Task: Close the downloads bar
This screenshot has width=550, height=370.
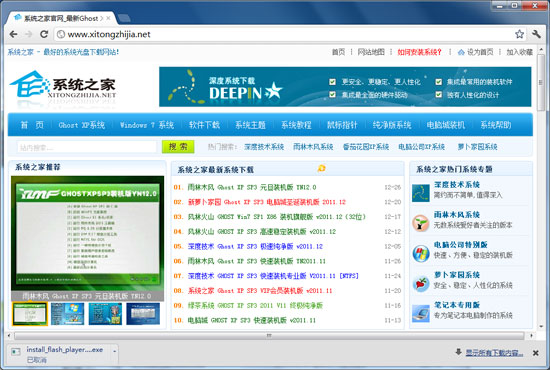Action: [x=535, y=353]
